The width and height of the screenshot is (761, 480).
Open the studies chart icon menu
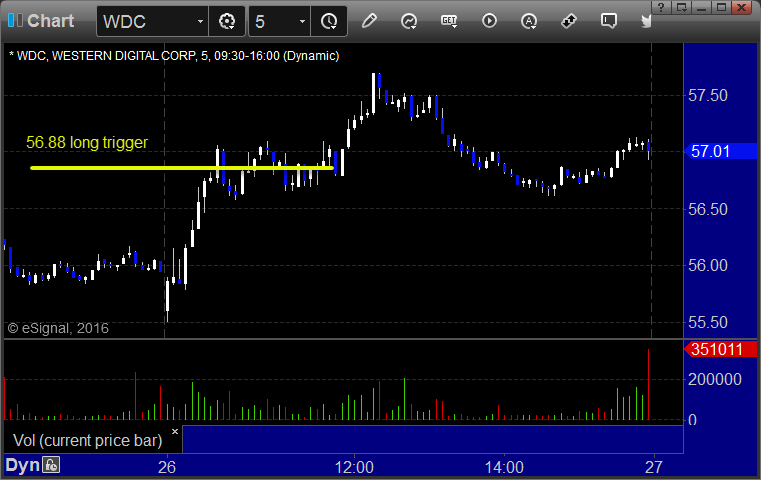pos(409,21)
